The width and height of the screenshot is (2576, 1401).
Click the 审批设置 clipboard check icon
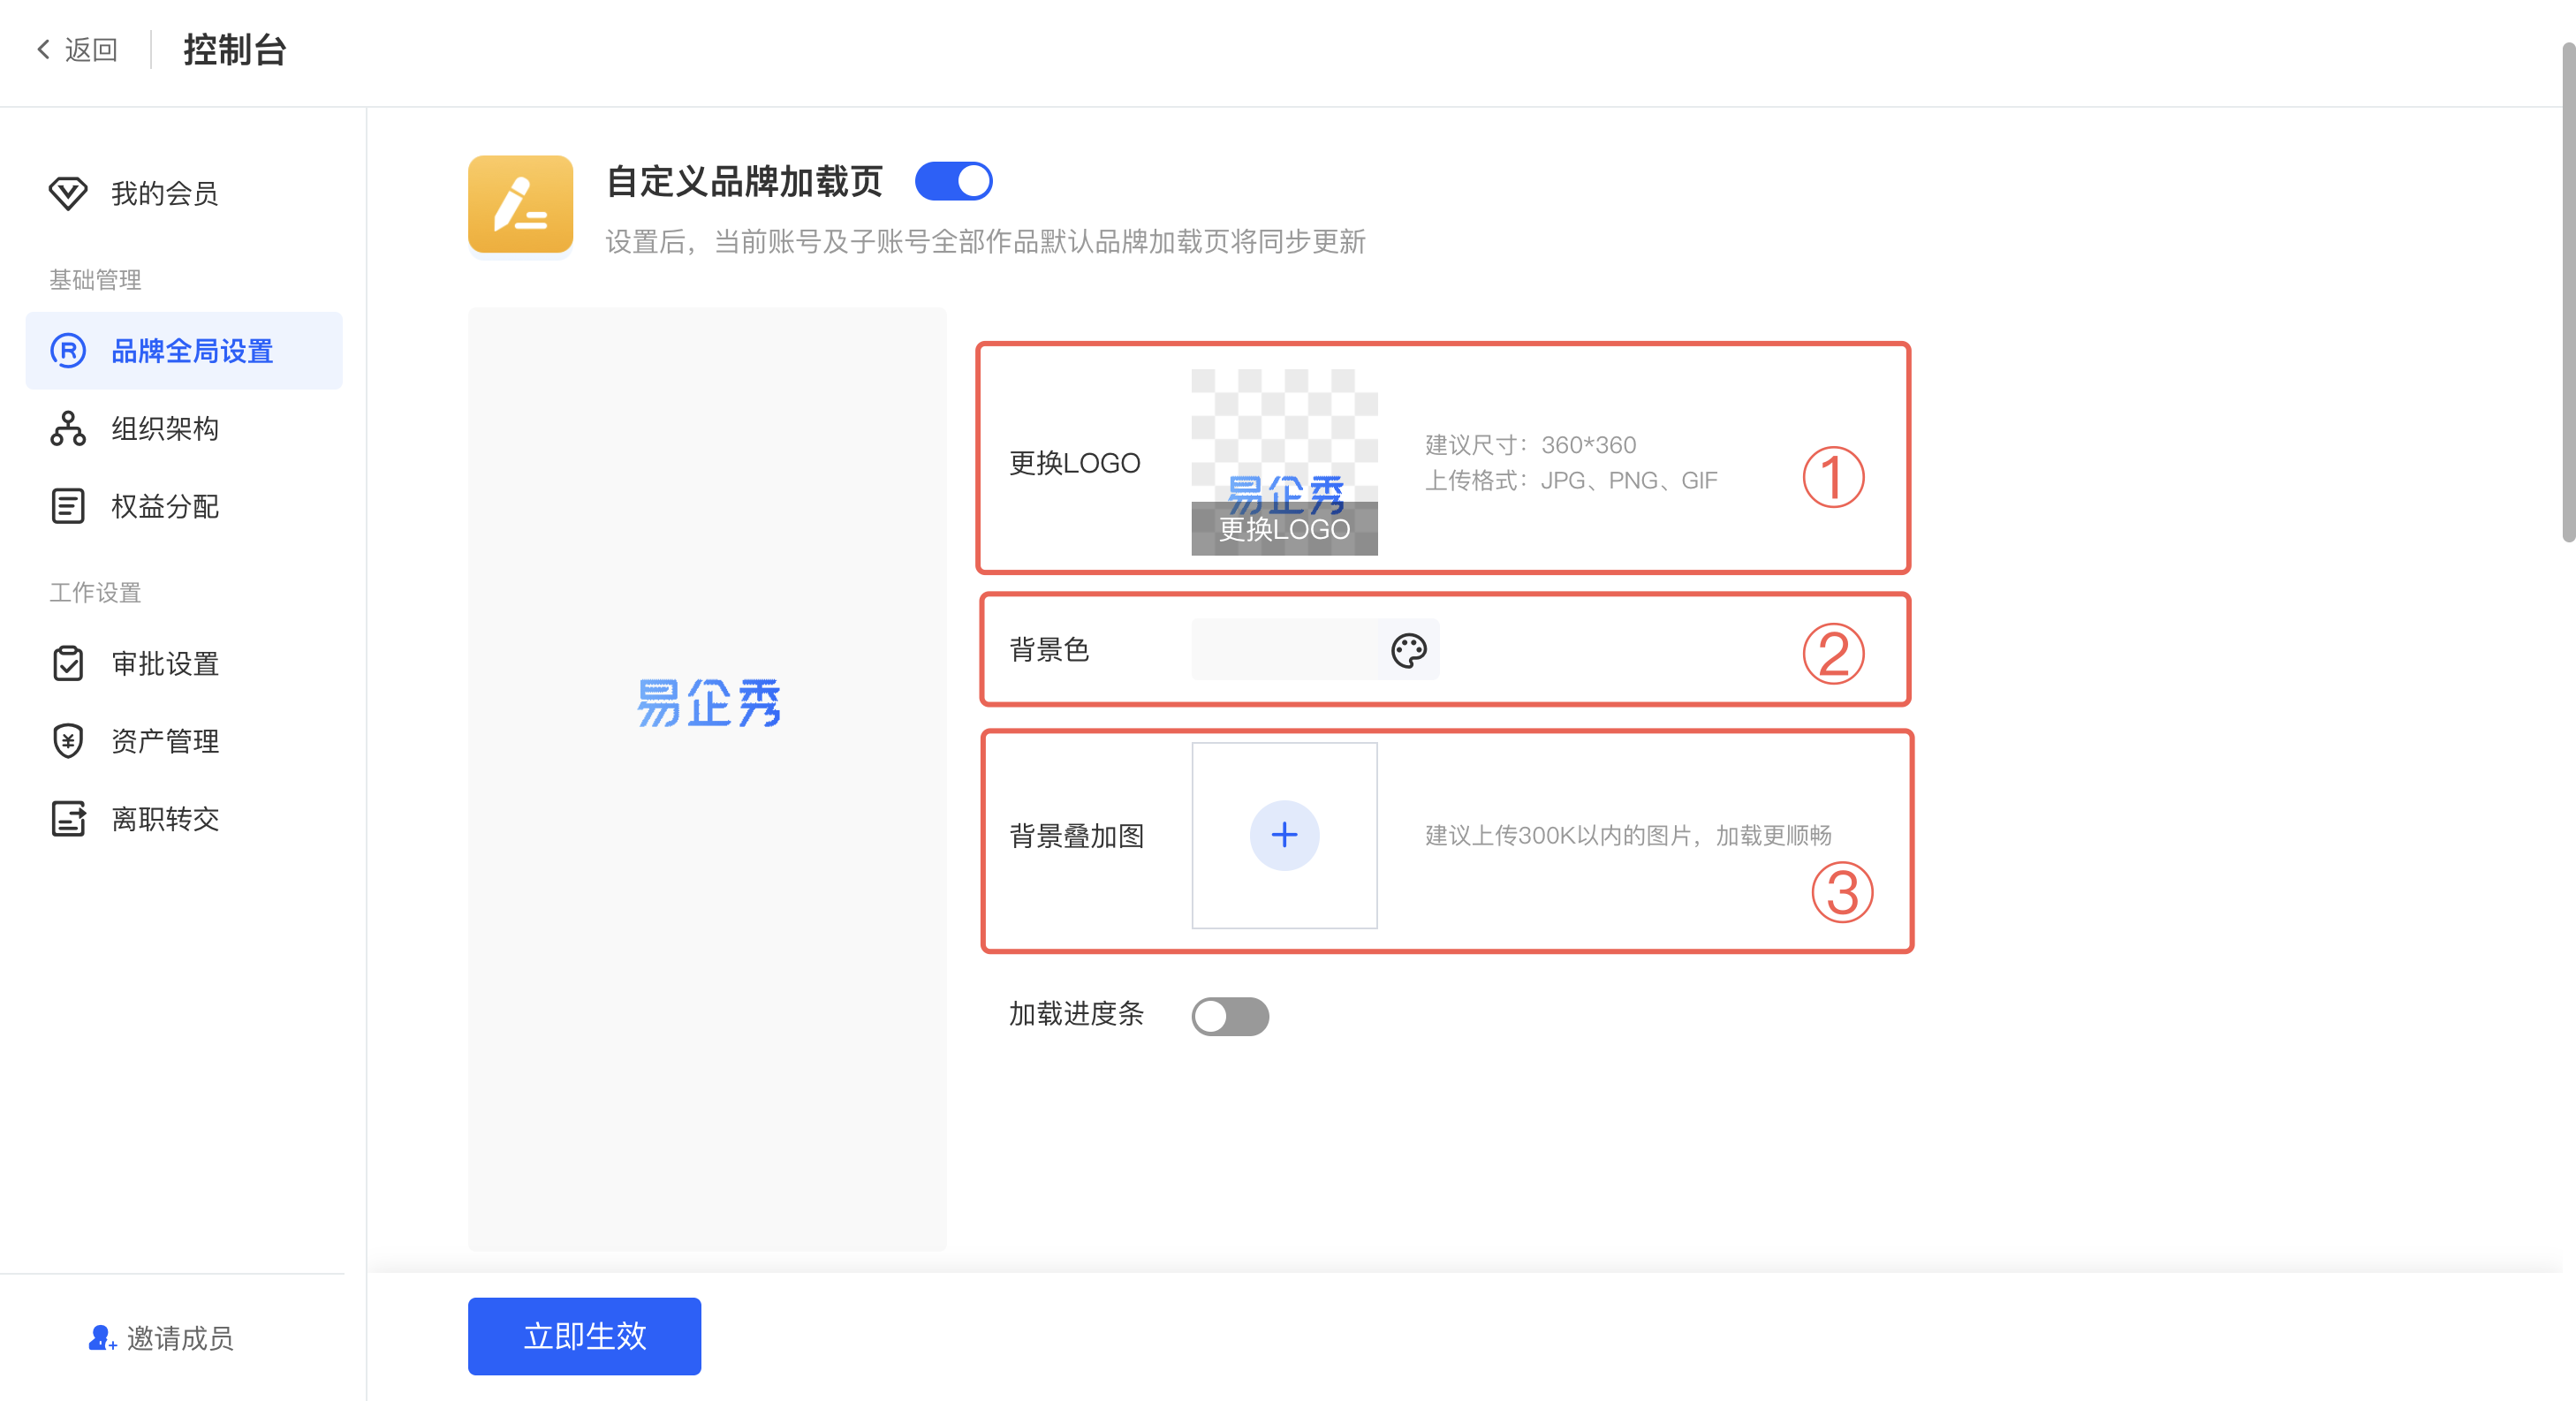coord(68,663)
